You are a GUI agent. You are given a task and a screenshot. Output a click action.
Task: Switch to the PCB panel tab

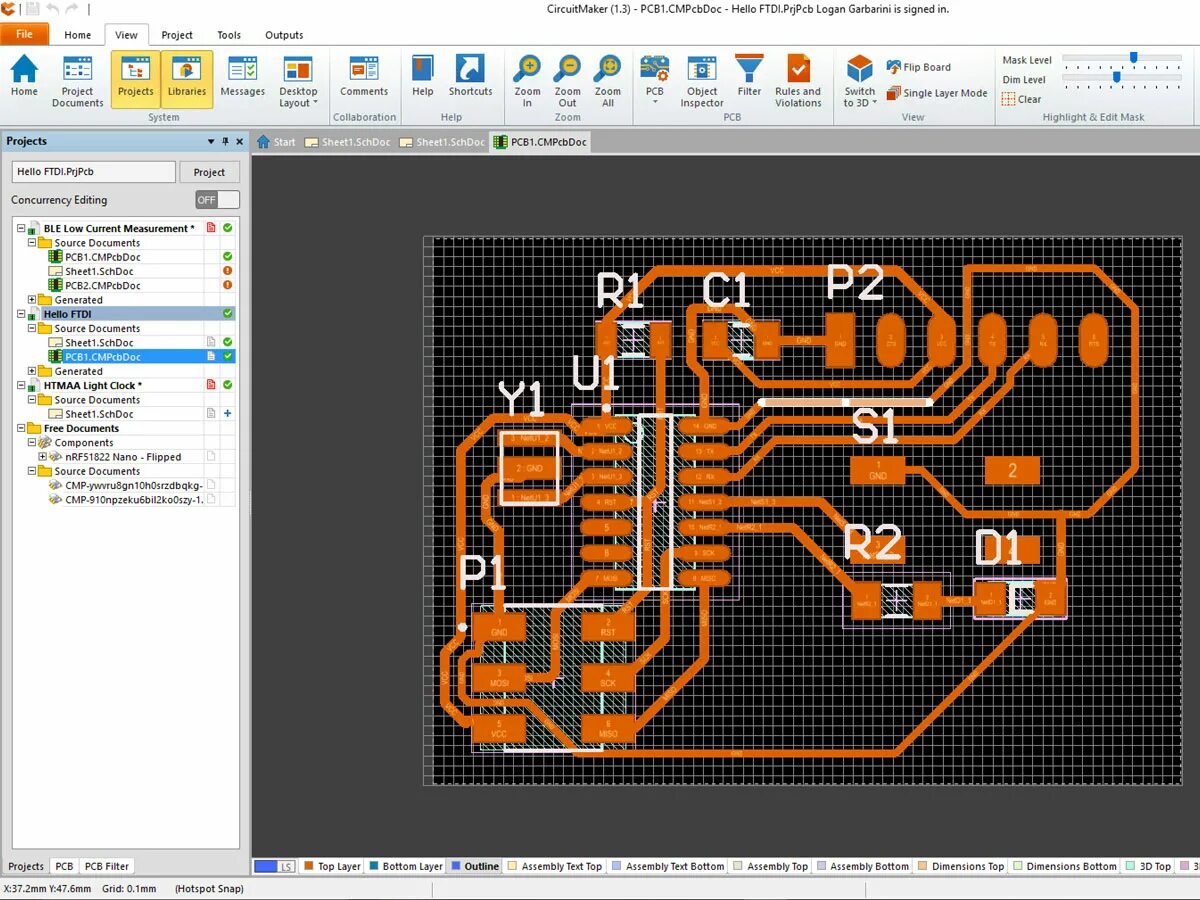(64, 866)
